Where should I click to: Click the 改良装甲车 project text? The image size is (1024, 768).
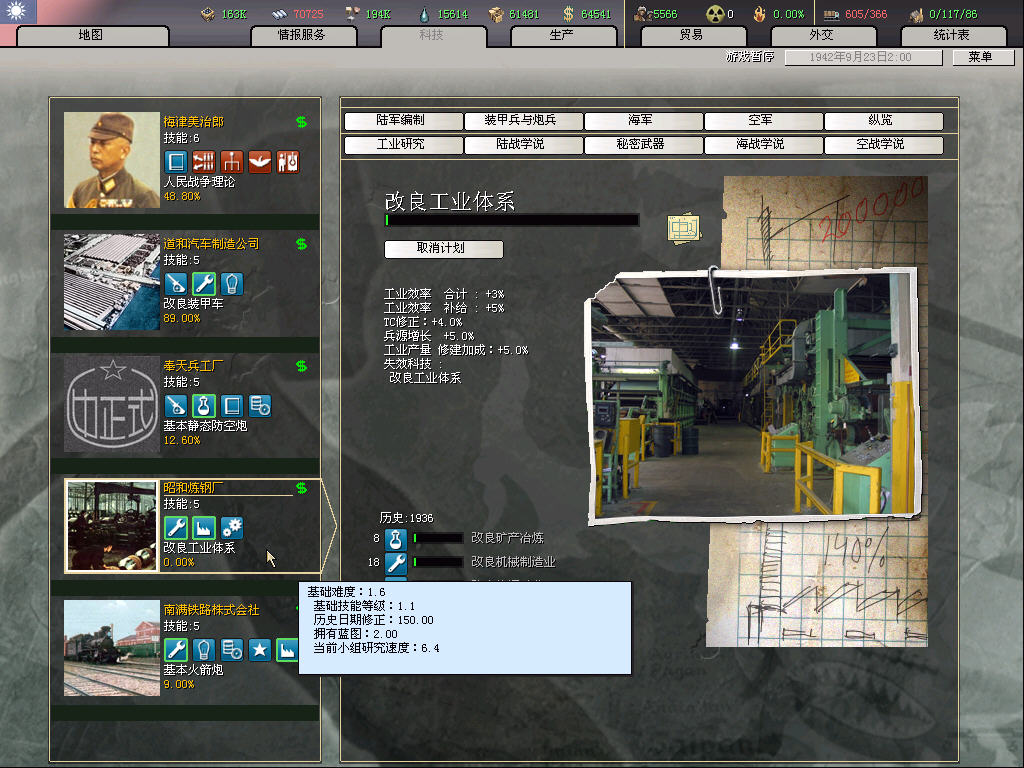[193, 304]
